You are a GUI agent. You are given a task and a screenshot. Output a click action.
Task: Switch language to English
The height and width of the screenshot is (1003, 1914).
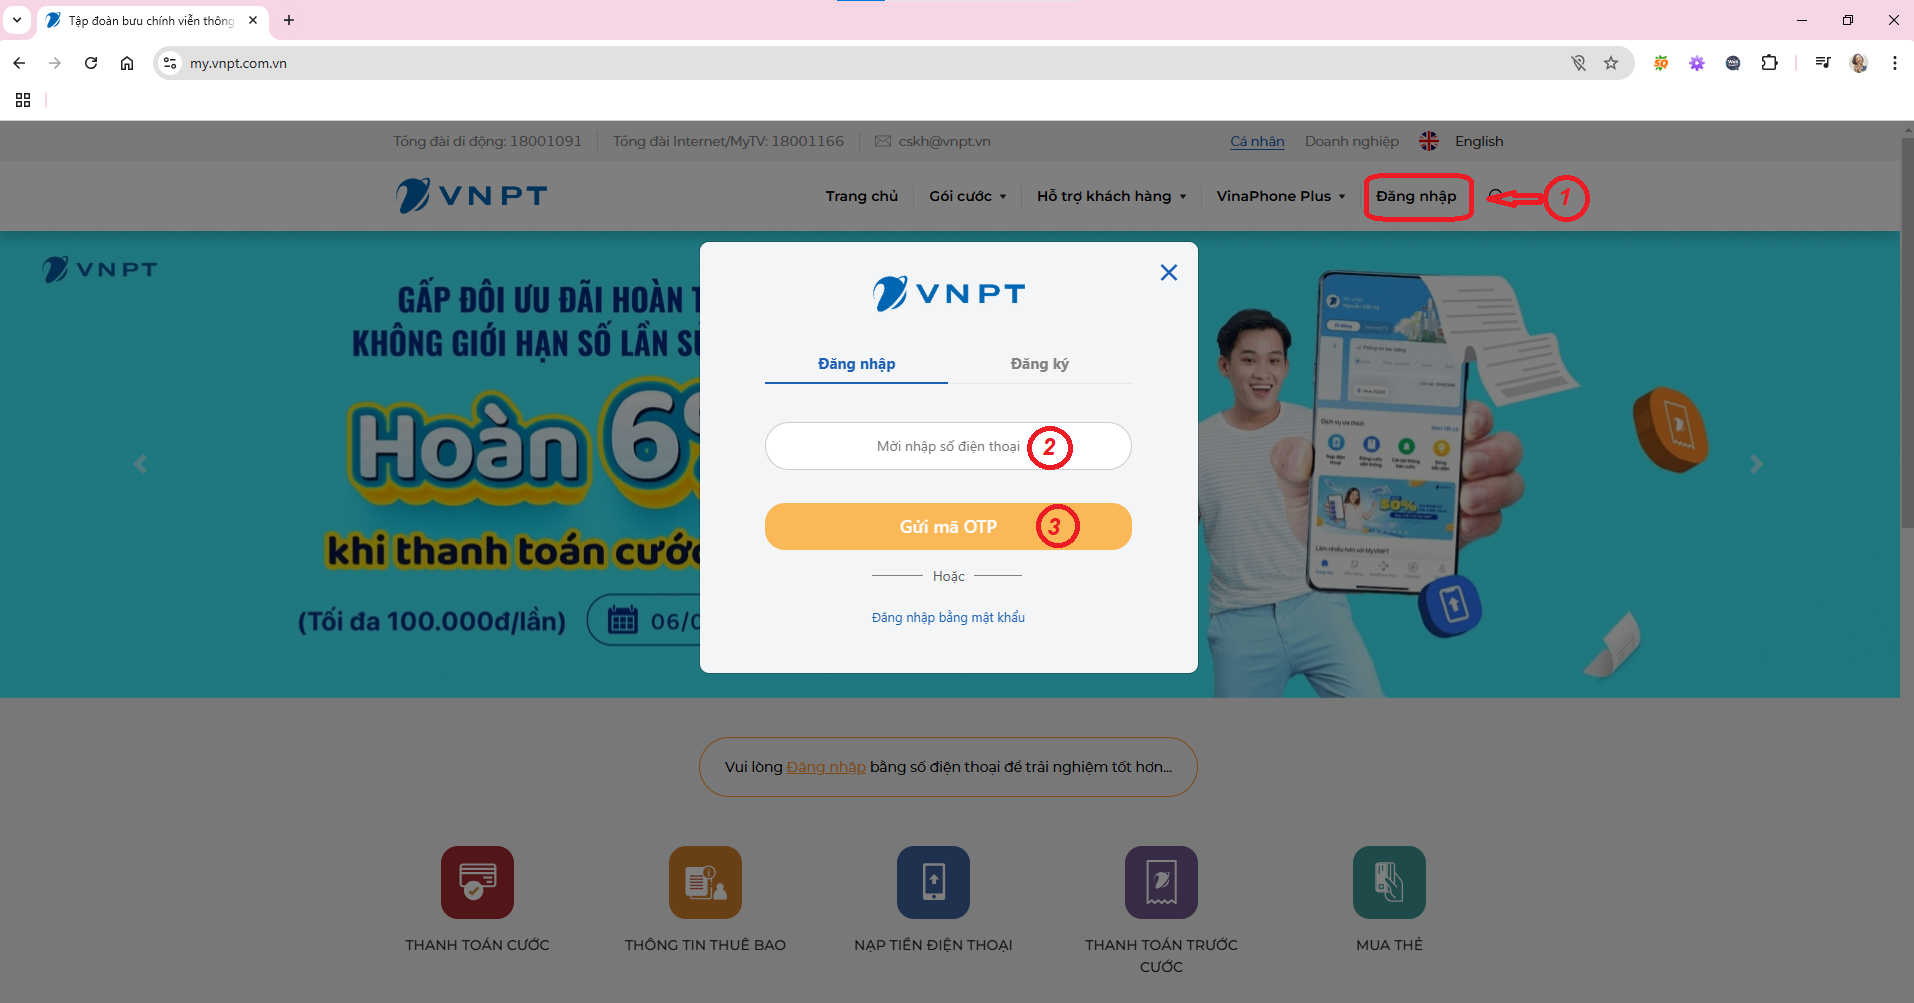click(x=1479, y=141)
